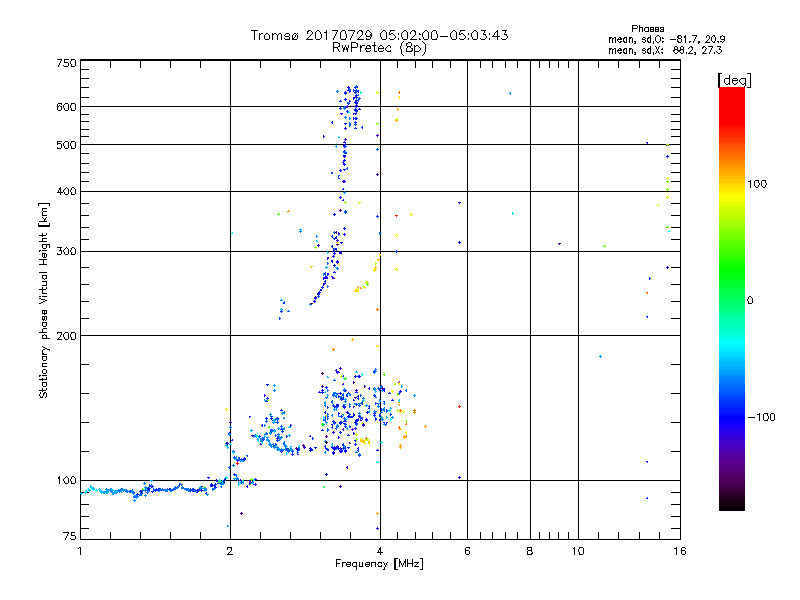The image size is (800, 600).
Task: Click the title Tromsø 20170729 05:02:00-05:03:43
Action: click(x=379, y=35)
